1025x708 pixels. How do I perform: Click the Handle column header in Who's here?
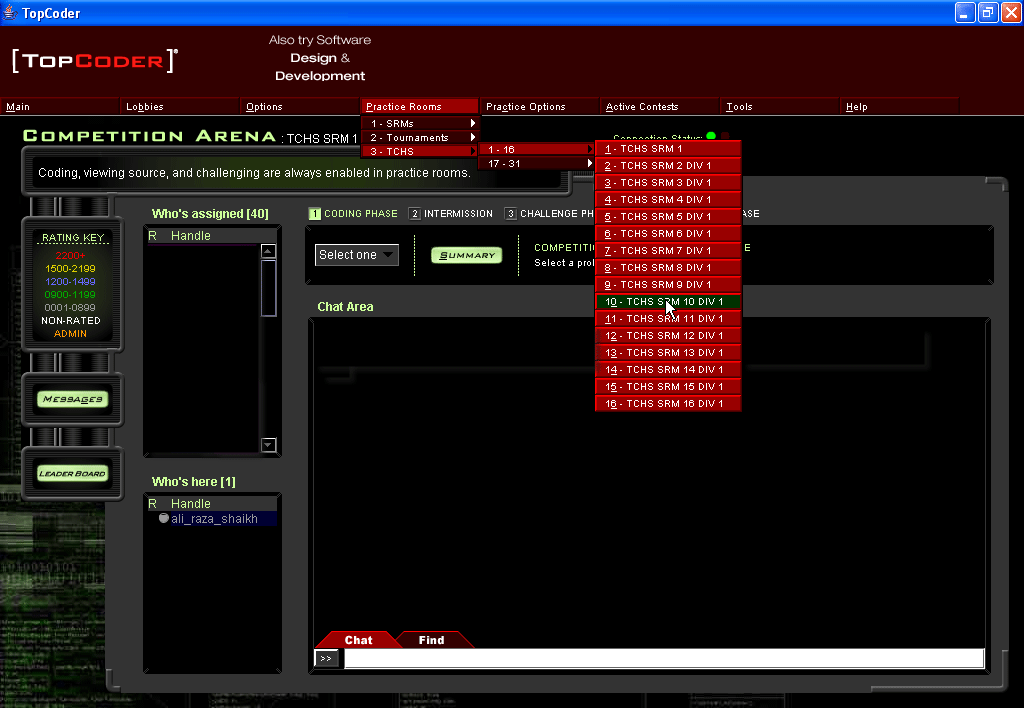click(x=191, y=504)
